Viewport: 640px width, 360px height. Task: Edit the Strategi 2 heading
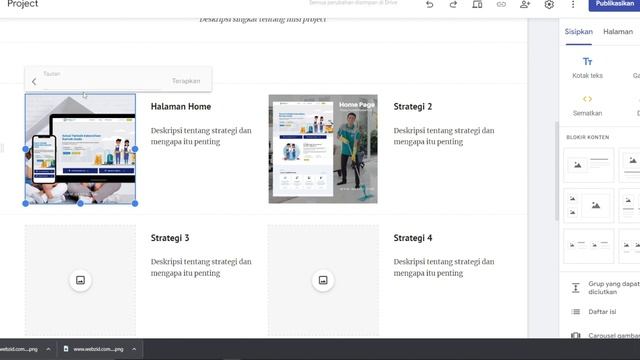pos(413,107)
